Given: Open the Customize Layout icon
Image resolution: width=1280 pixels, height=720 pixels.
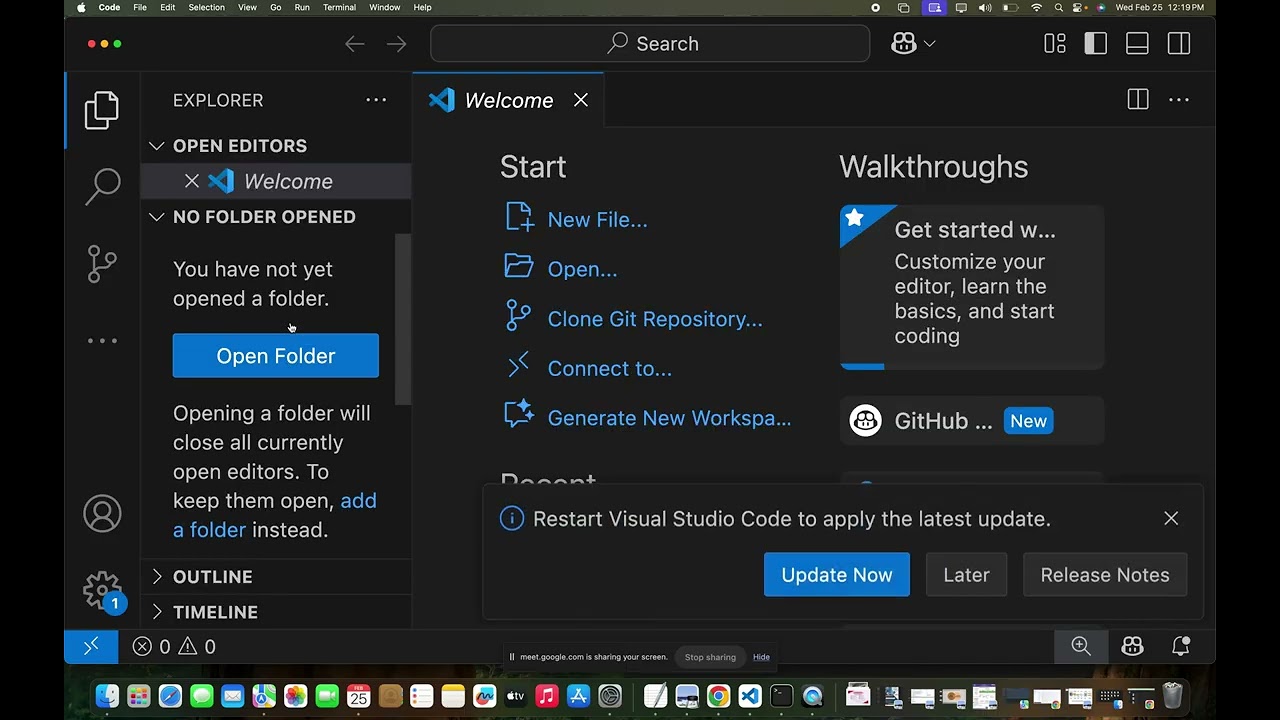Looking at the screenshot, I should click(1055, 44).
